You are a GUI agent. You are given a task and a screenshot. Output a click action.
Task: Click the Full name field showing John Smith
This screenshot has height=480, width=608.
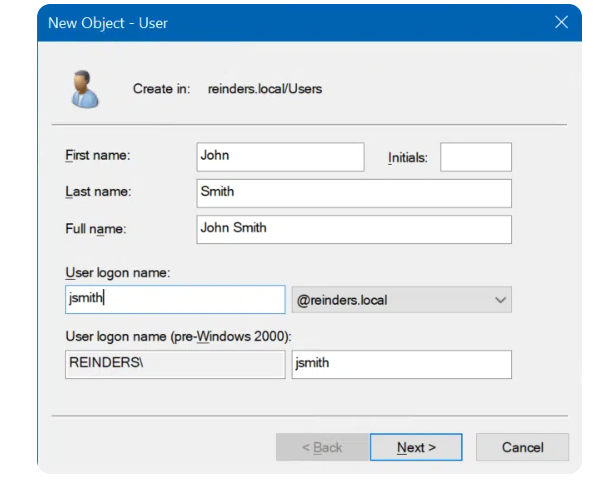354,229
